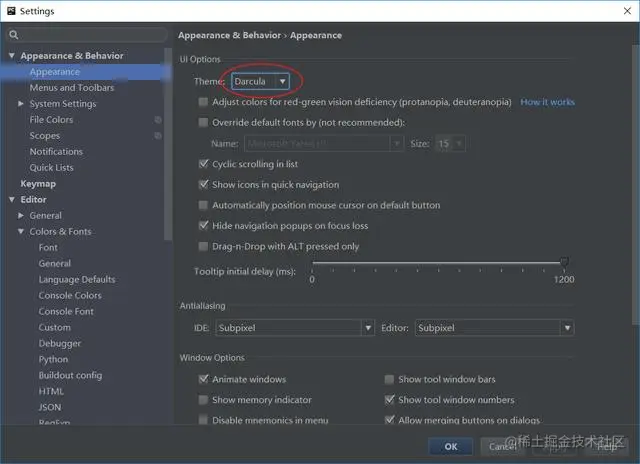Open Quick Lists settings
This screenshot has width=640, height=464.
pos(51,167)
